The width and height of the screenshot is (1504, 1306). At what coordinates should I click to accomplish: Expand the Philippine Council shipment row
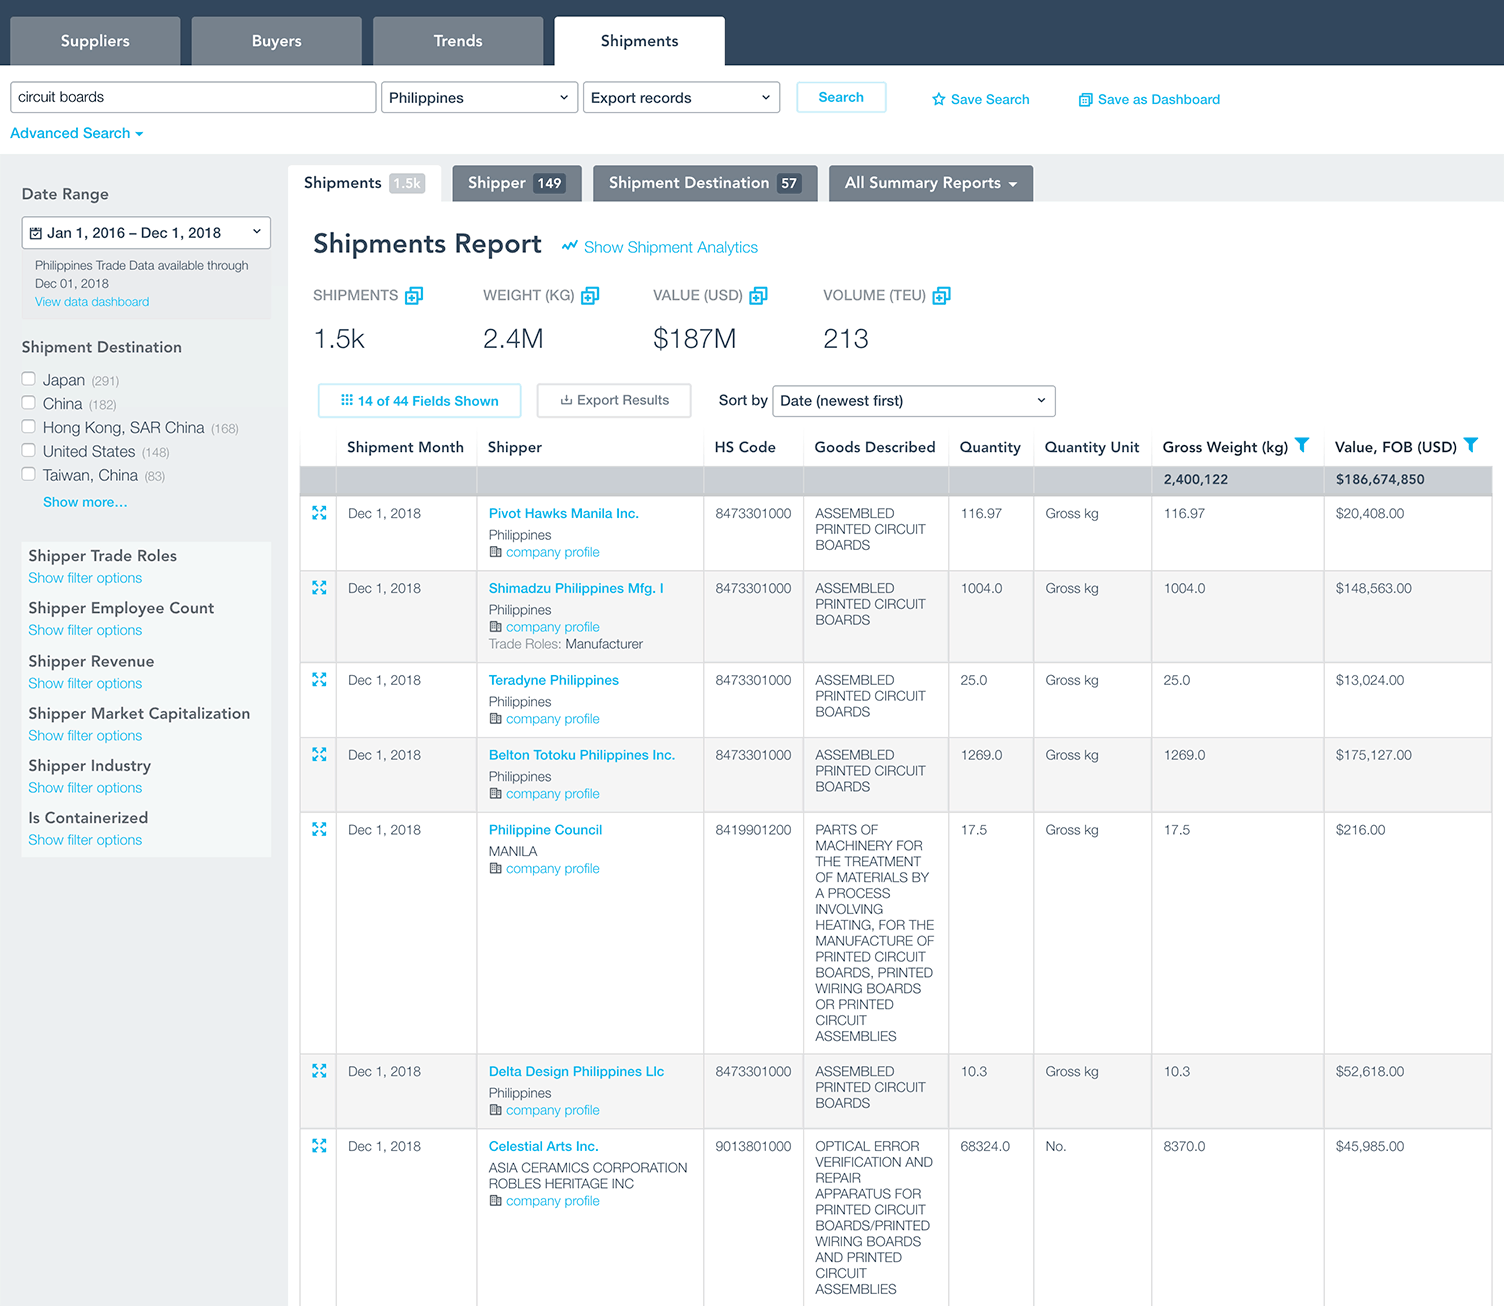coord(319,830)
